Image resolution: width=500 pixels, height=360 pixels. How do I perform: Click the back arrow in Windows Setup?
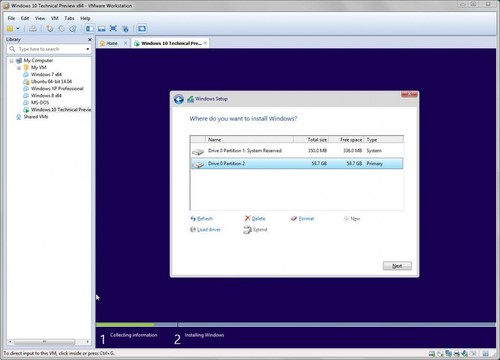(179, 99)
